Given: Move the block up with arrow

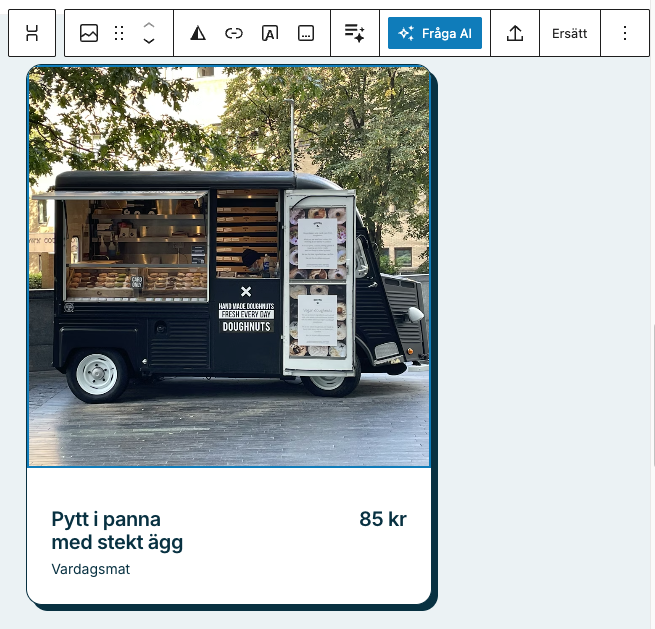Looking at the screenshot, I should pyautogui.click(x=149, y=25).
